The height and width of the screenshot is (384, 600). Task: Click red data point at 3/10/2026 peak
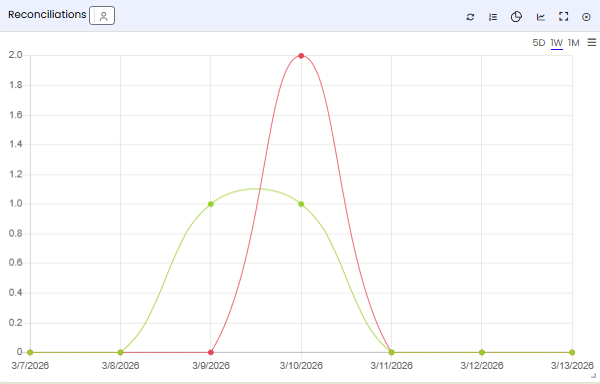pyautogui.click(x=301, y=56)
